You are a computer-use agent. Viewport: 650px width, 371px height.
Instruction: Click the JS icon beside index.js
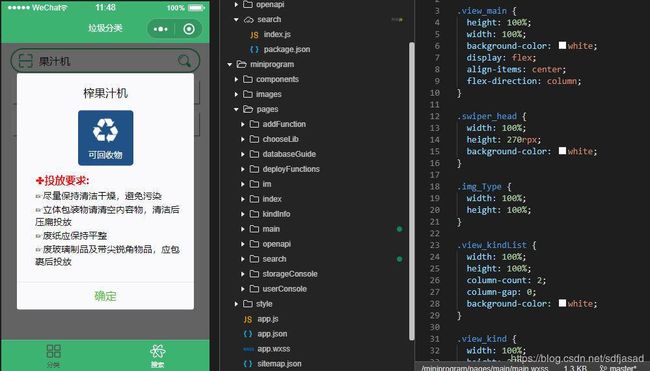click(x=254, y=35)
